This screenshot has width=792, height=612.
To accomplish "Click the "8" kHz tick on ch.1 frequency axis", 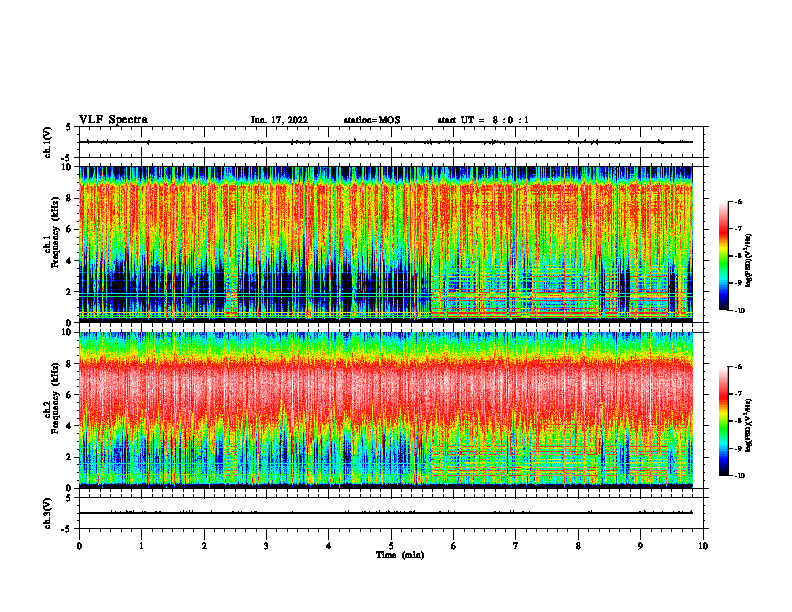I will click(69, 198).
